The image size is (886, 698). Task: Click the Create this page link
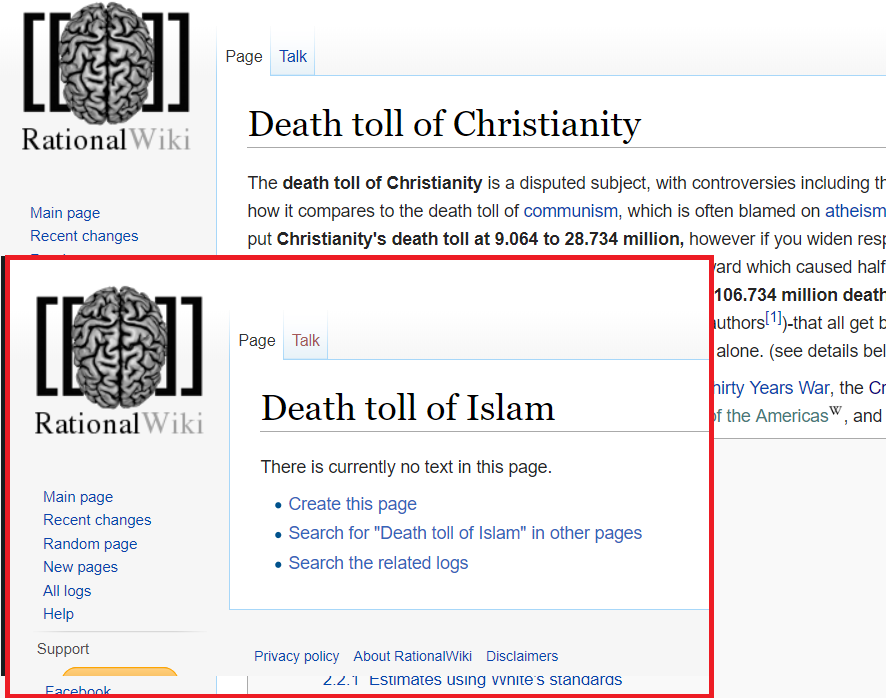tap(353, 504)
